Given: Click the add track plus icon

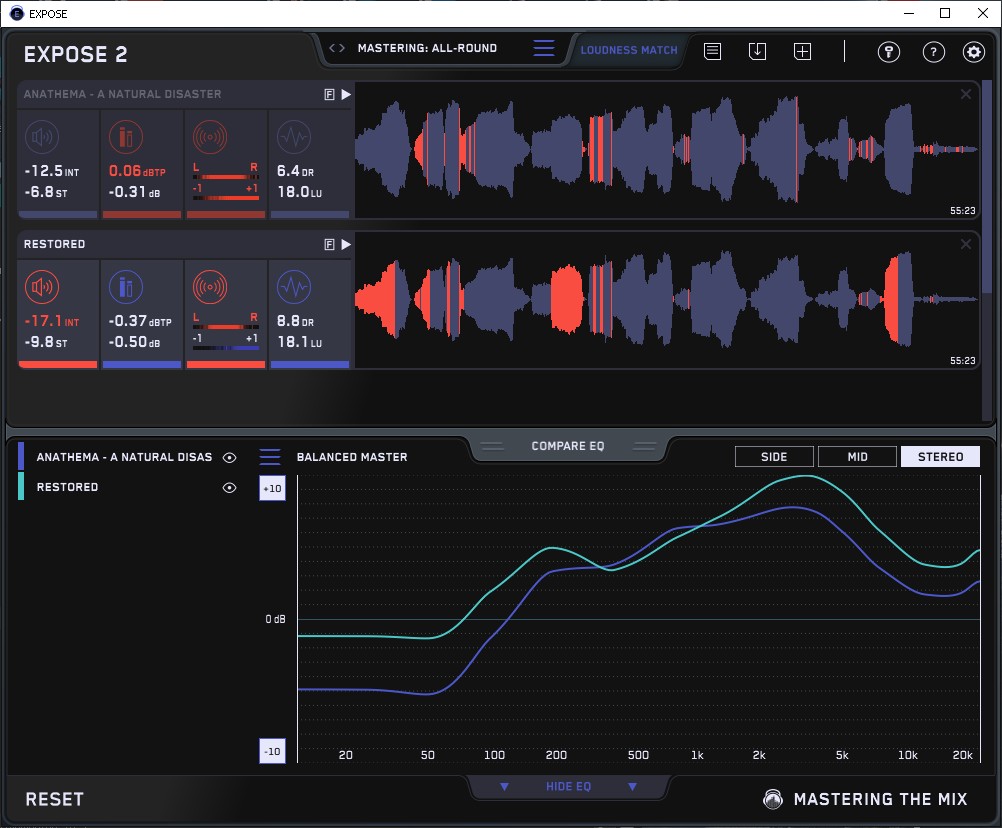Looking at the screenshot, I should (x=802, y=51).
